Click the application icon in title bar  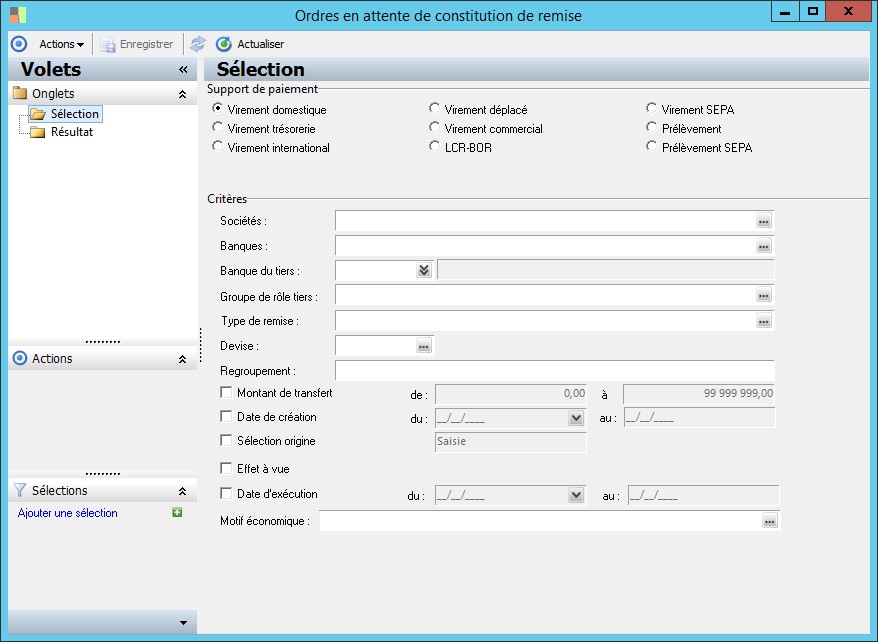point(17,15)
